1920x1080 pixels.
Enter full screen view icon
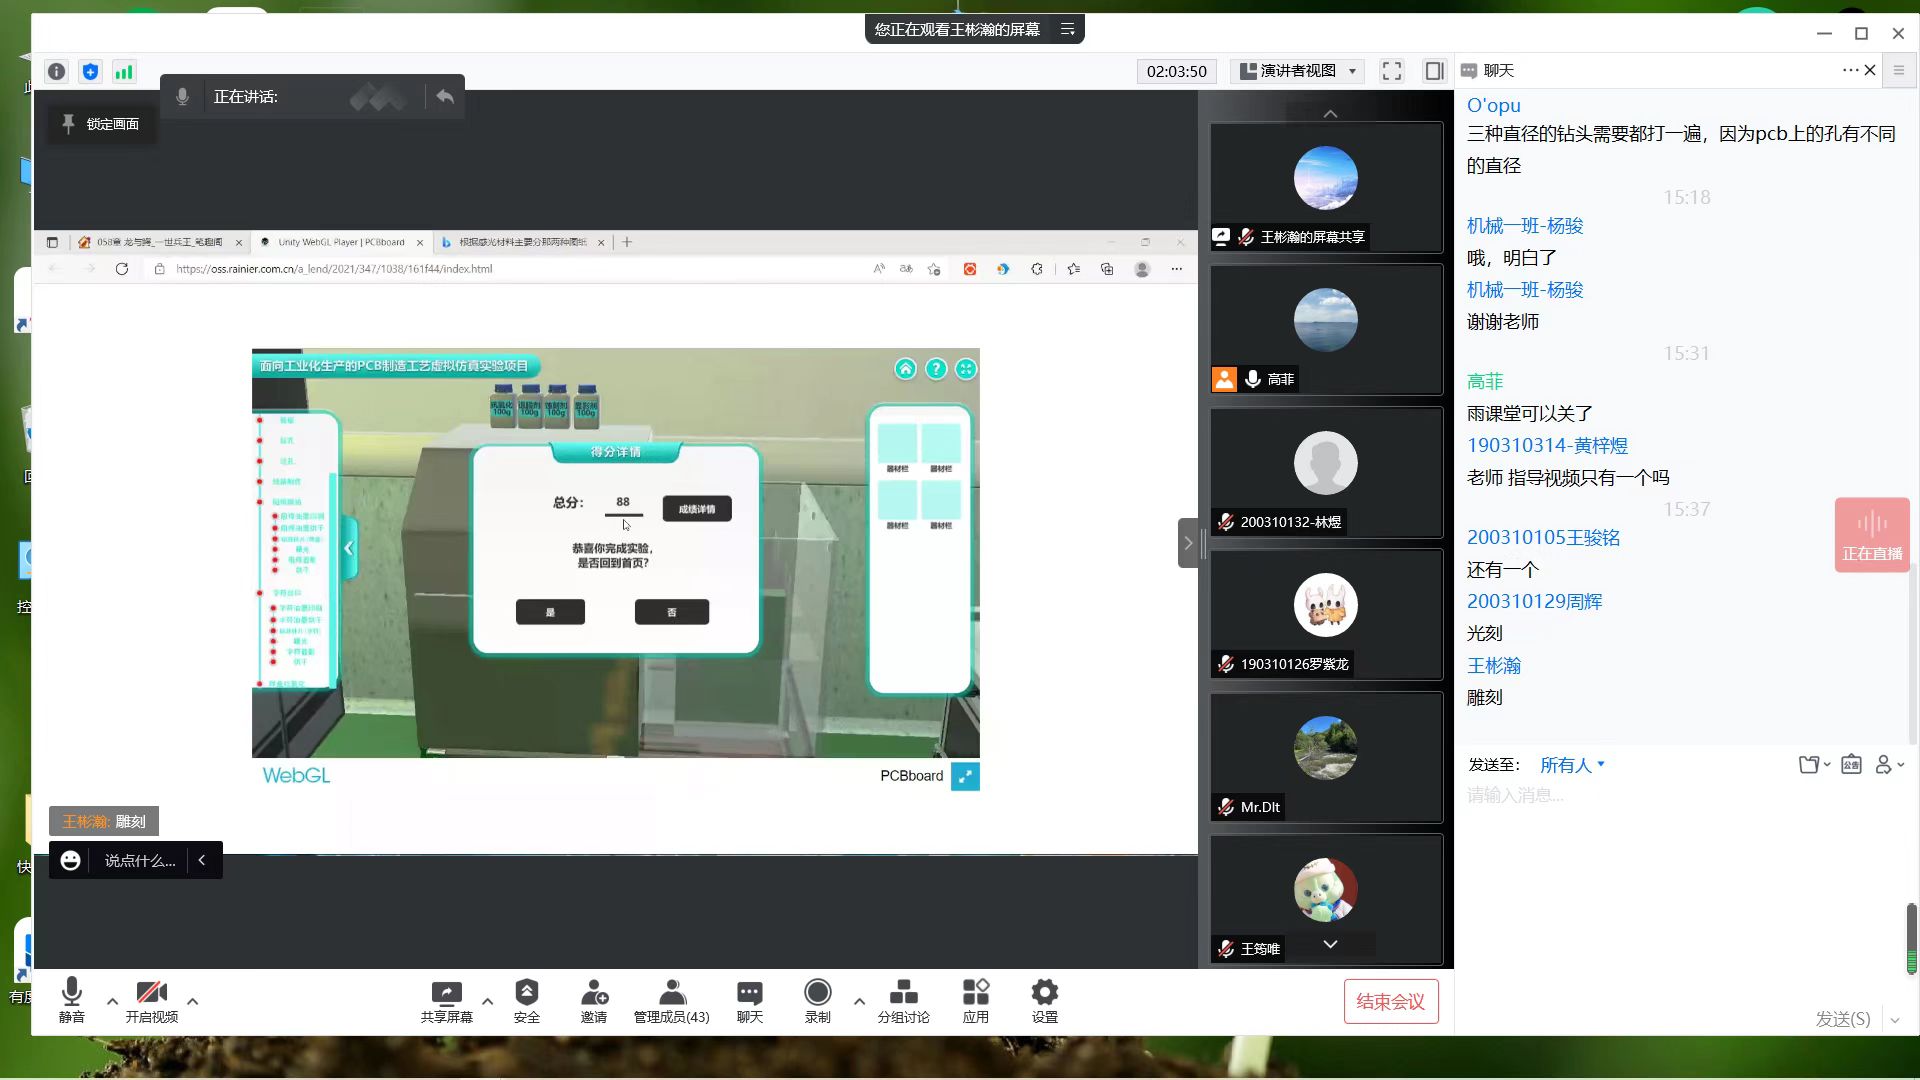(1391, 71)
